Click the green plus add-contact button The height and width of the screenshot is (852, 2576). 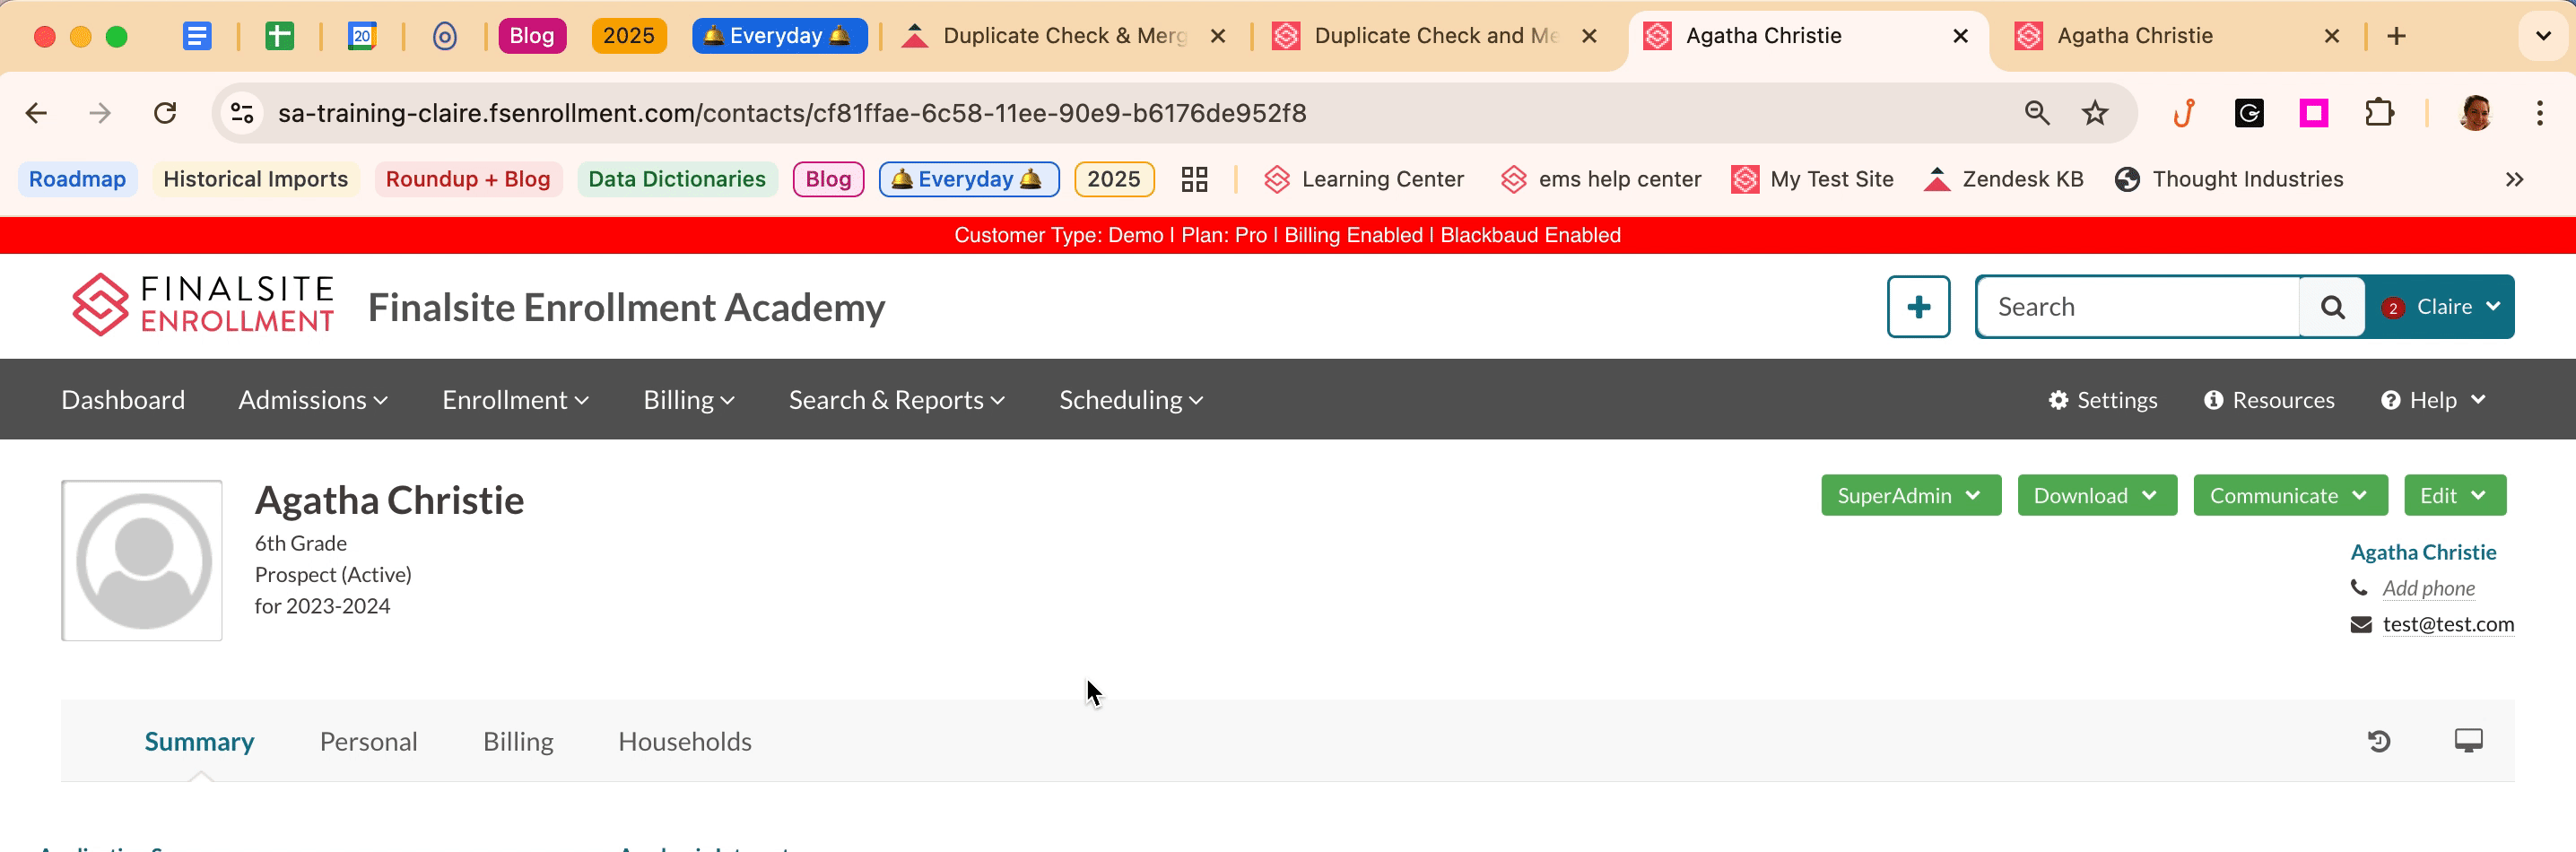[1917, 307]
